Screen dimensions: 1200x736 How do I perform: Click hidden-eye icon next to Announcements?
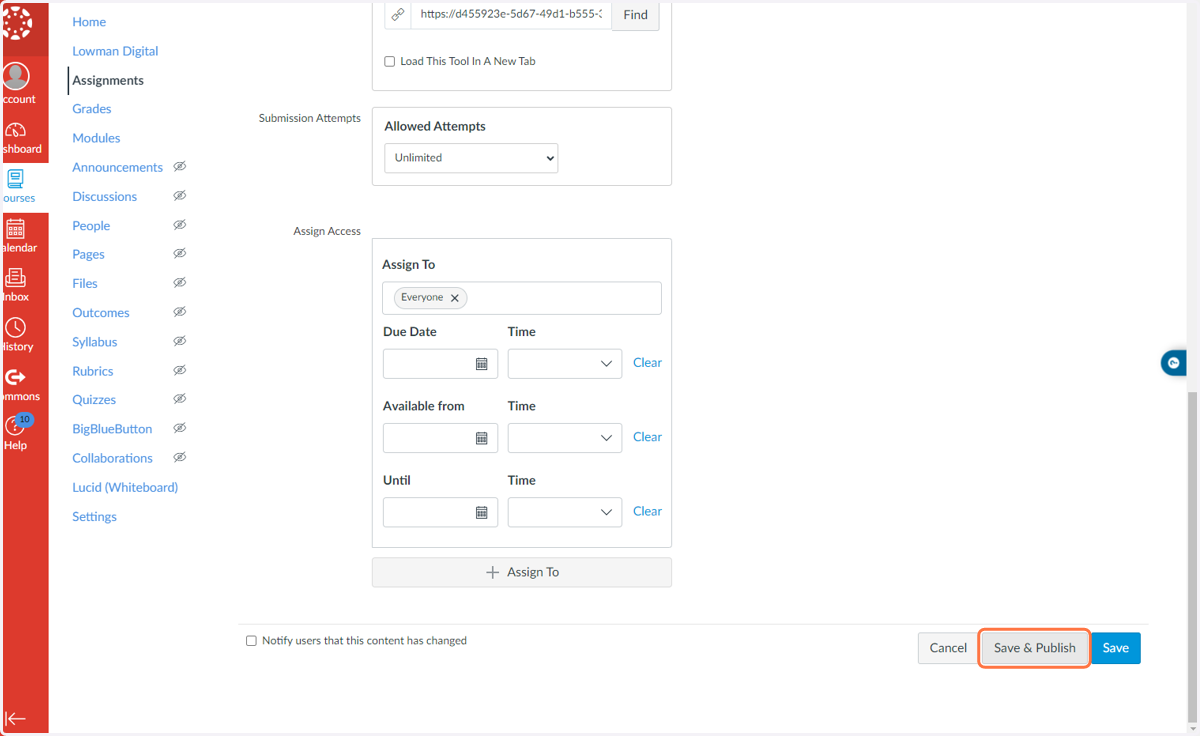pyautogui.click(x=180, y=167)
